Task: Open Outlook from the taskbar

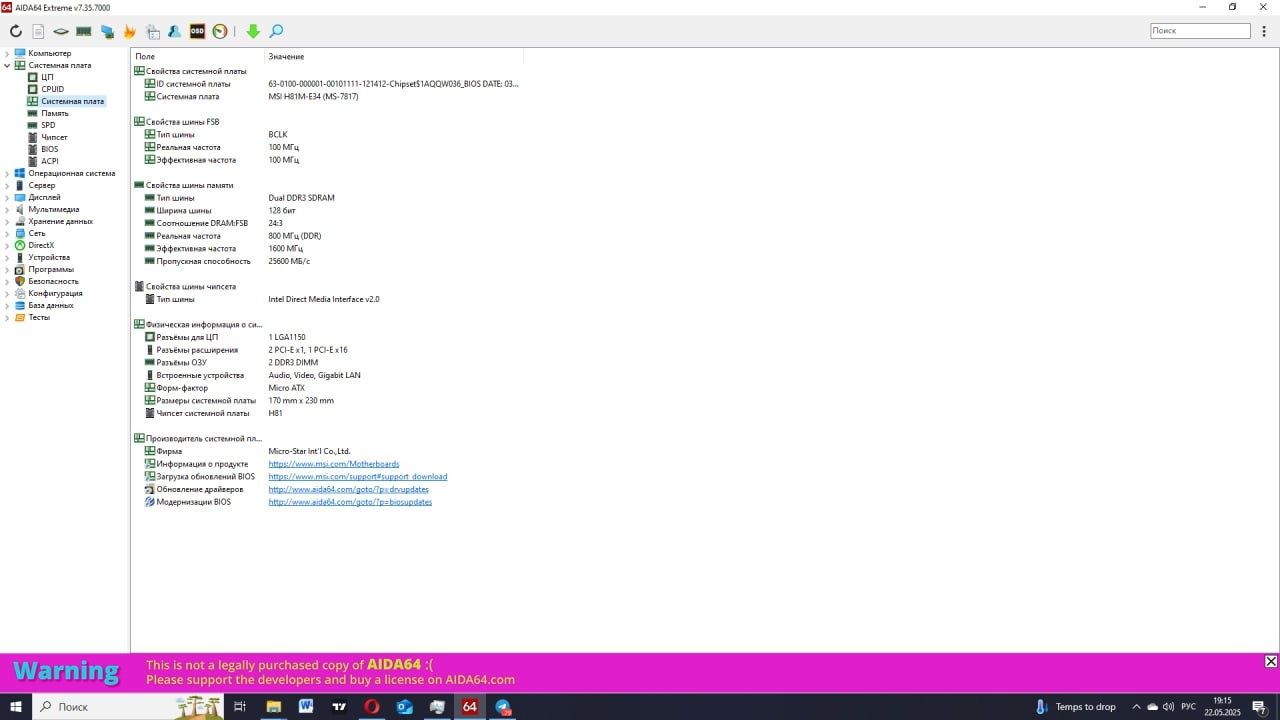Action: (x=405, y=706)
